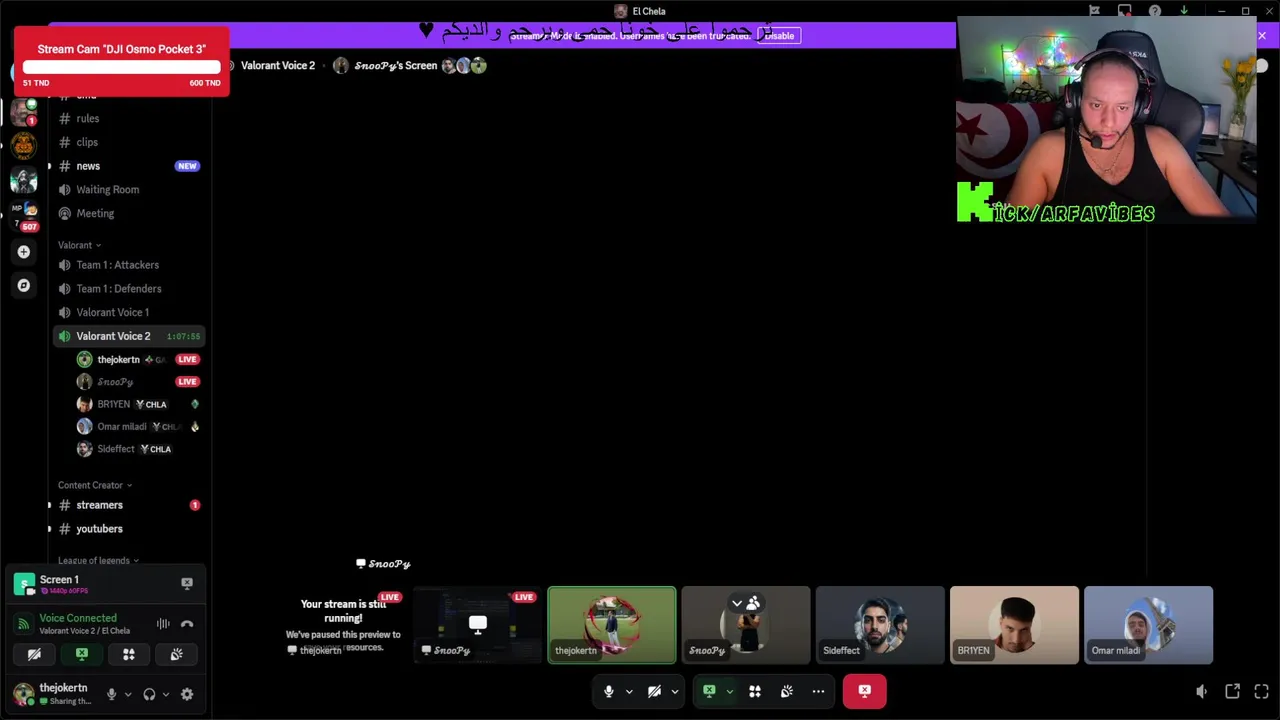
Task: Open more options ellipsis in call bar
Action: 818,691
